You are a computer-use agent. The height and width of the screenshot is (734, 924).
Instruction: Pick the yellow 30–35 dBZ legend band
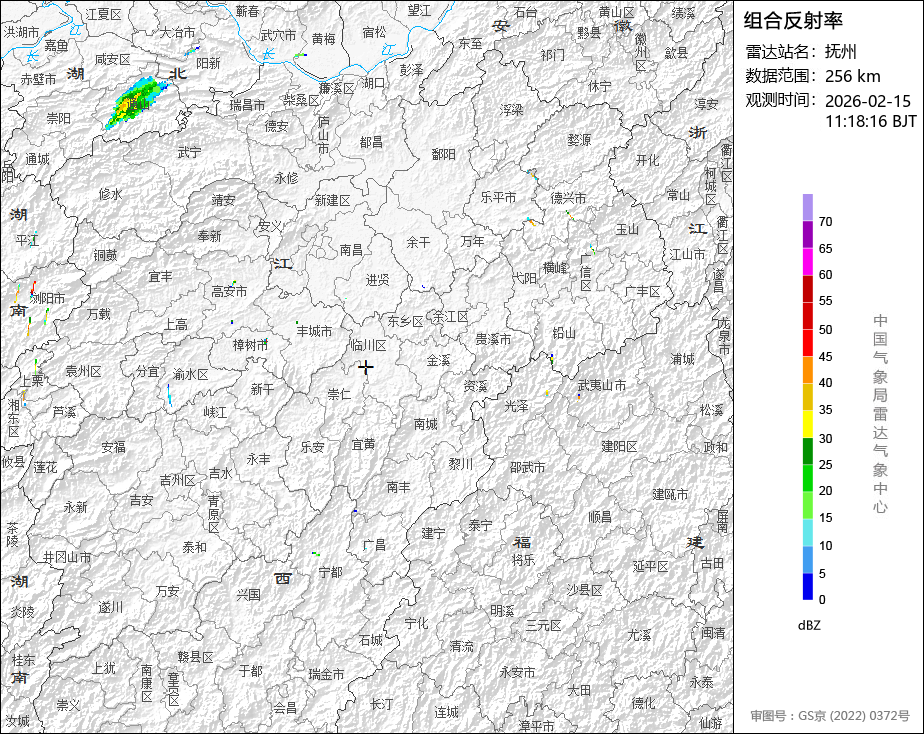(x=807, y=424)
